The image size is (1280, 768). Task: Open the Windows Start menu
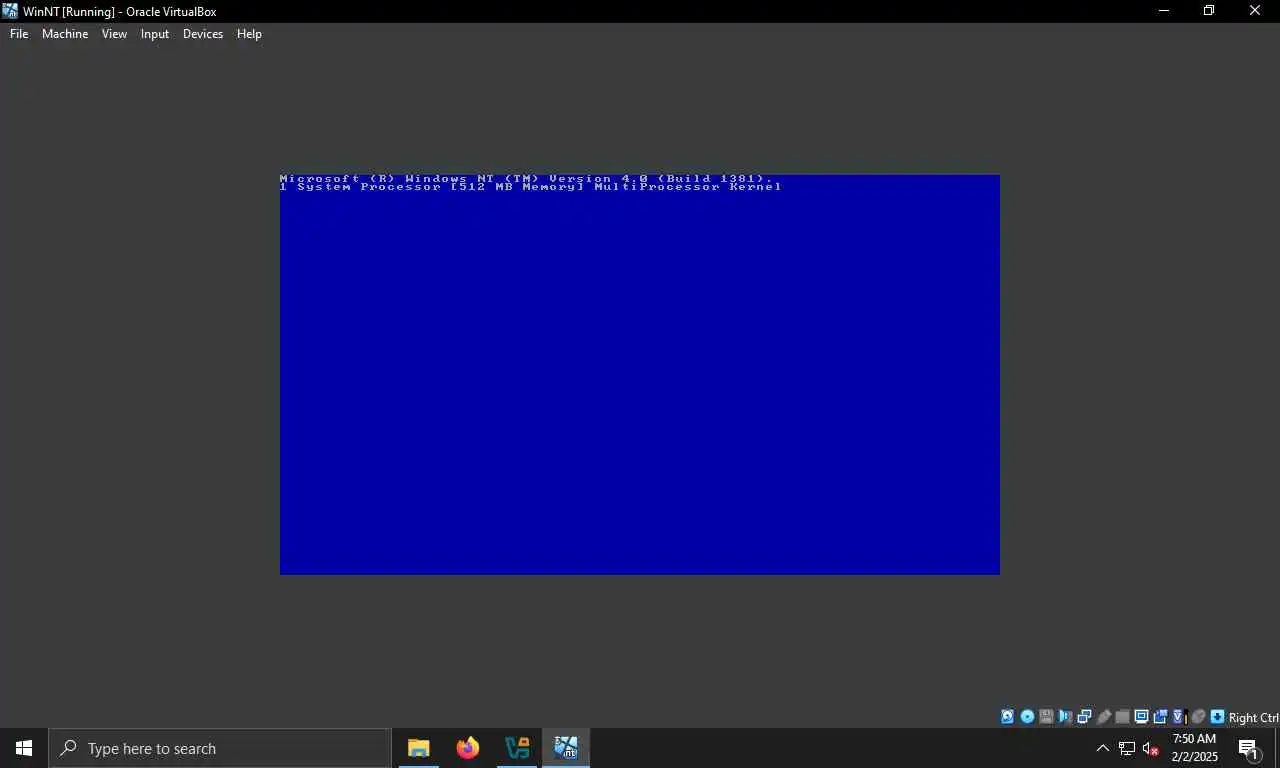24,748
